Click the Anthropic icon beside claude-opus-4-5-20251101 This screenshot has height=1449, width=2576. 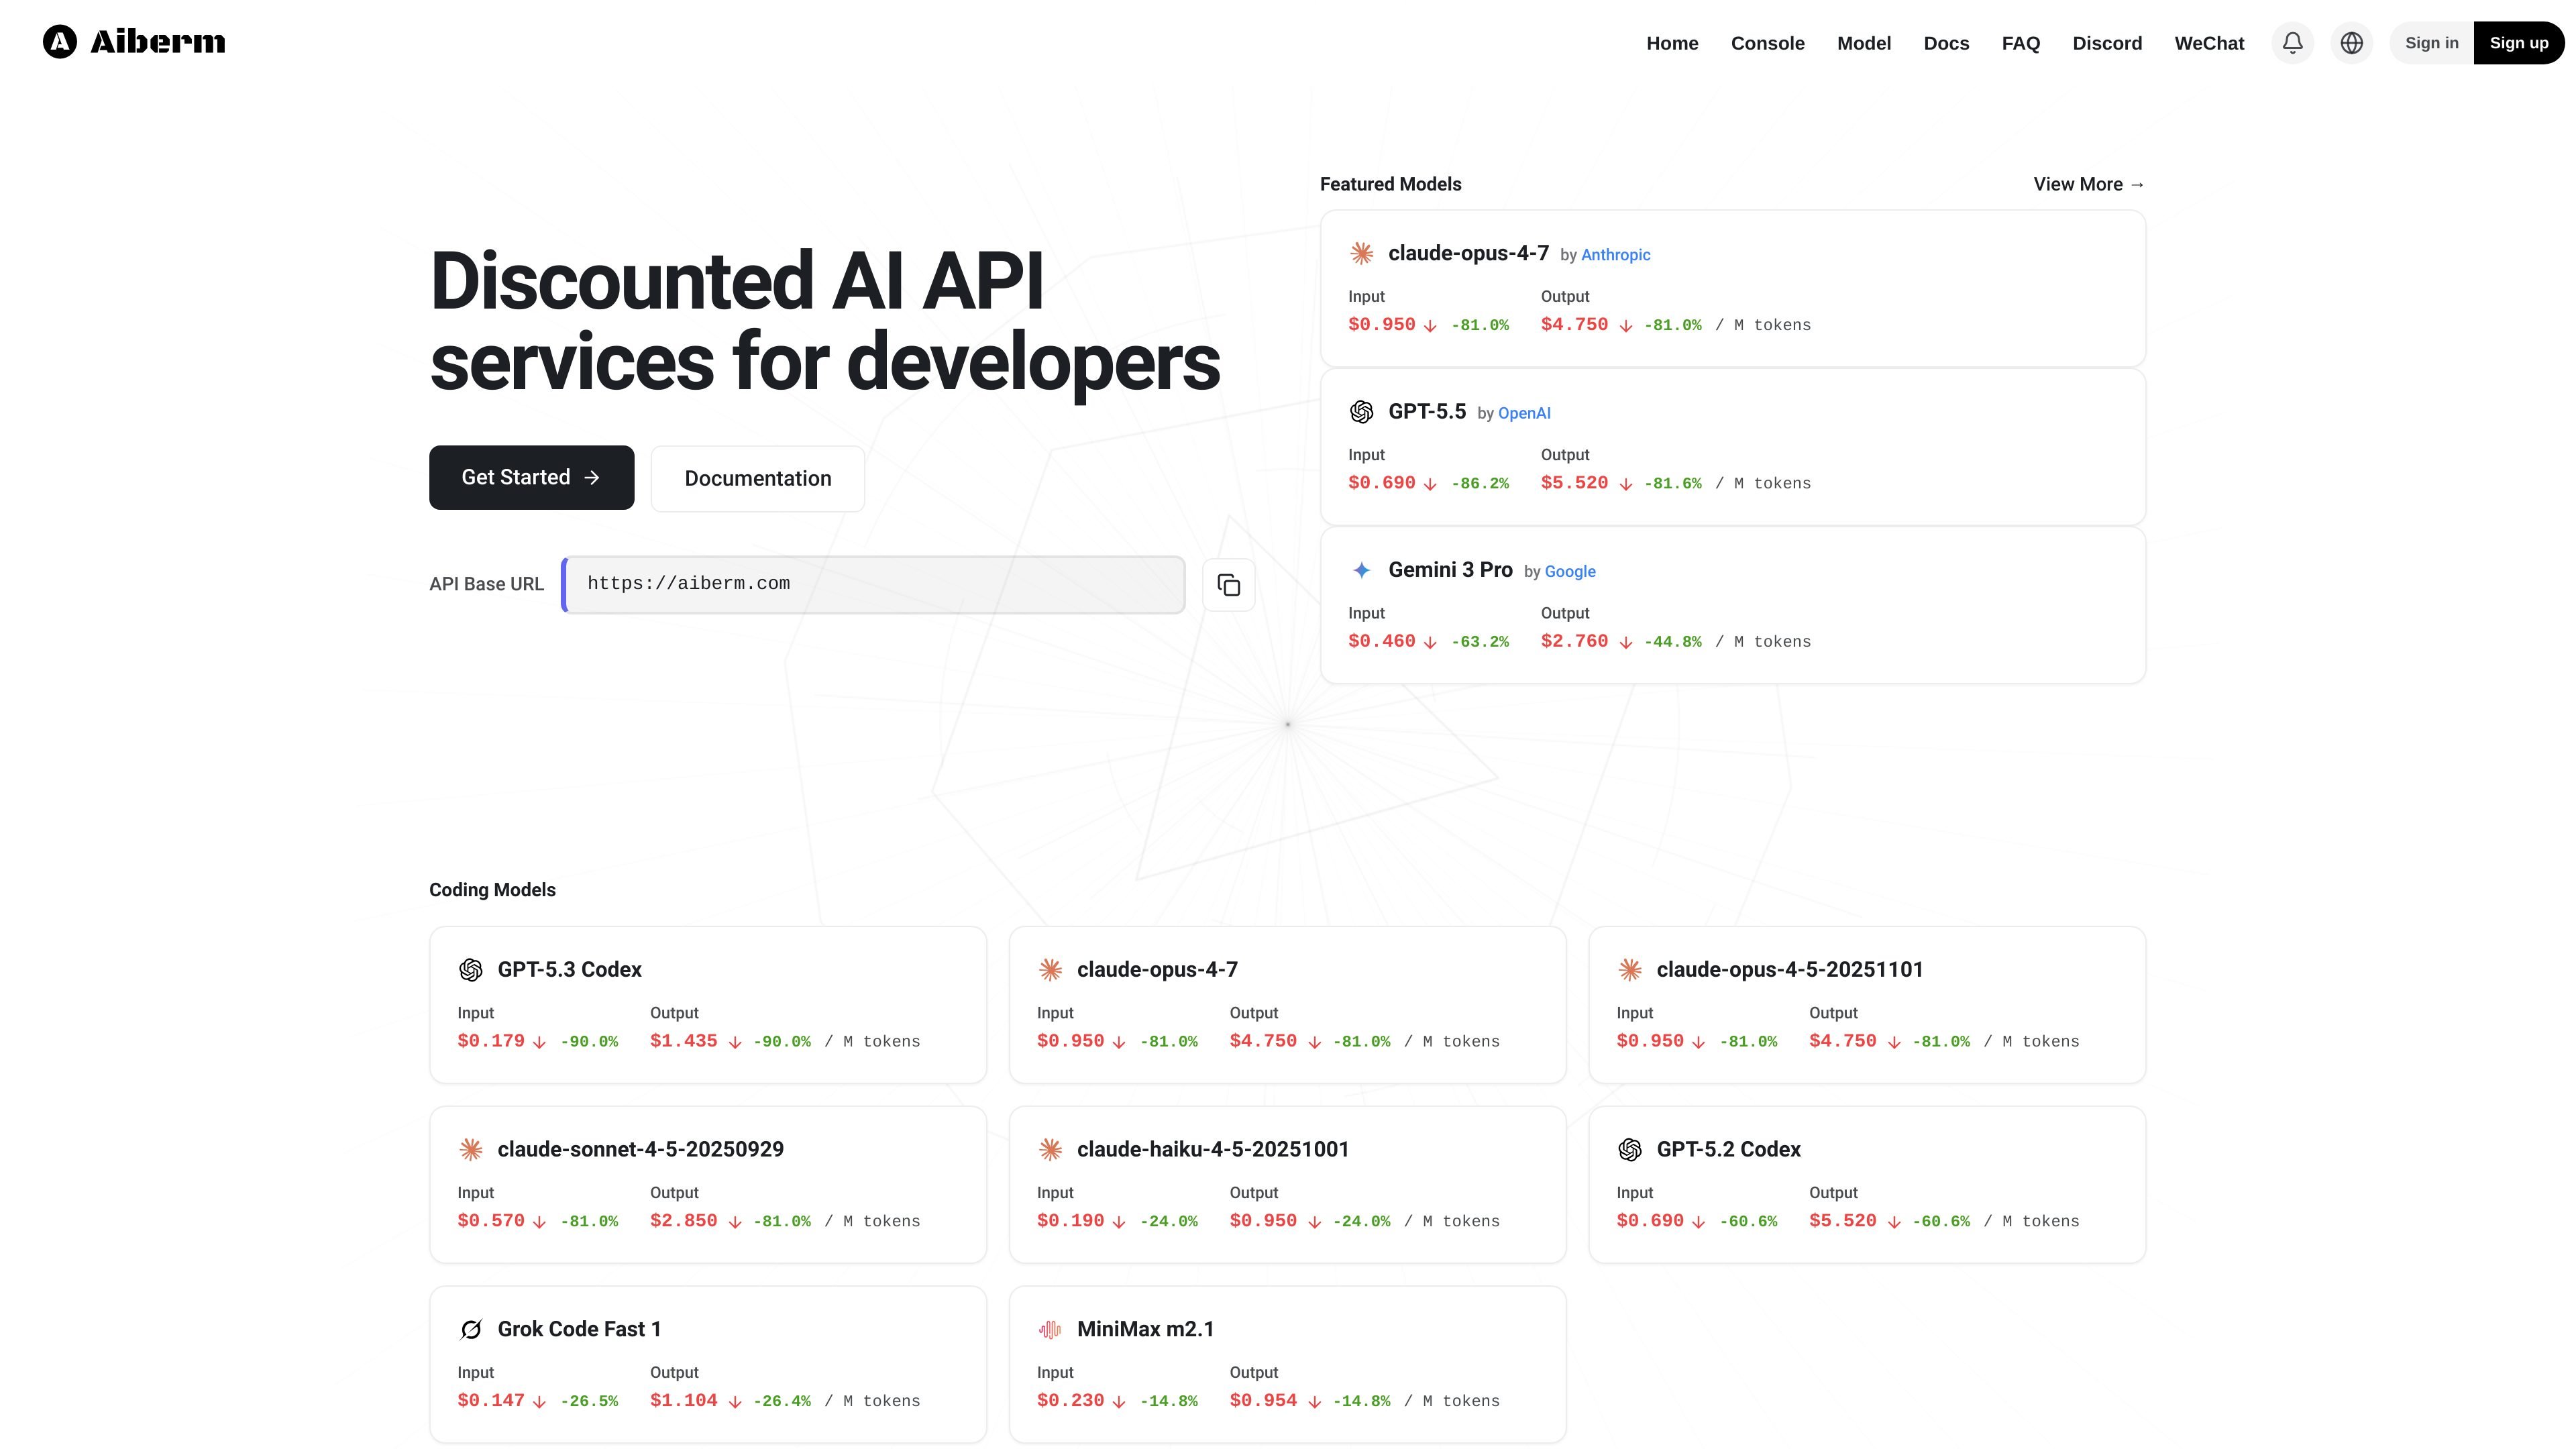(x=1630, y=970)
